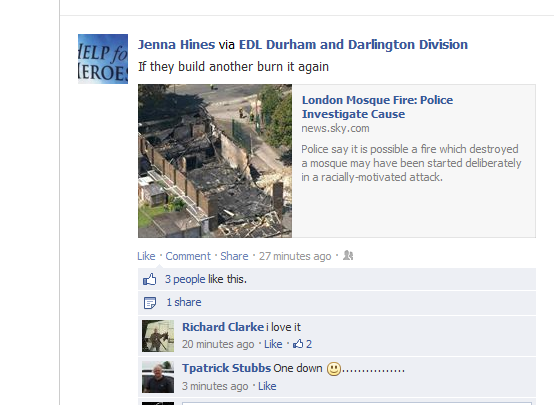Open 'London Mosque Fire: Police Investigate Cause' headline
The width and height of the screenshot is (554, 405).
coord(377,107)
